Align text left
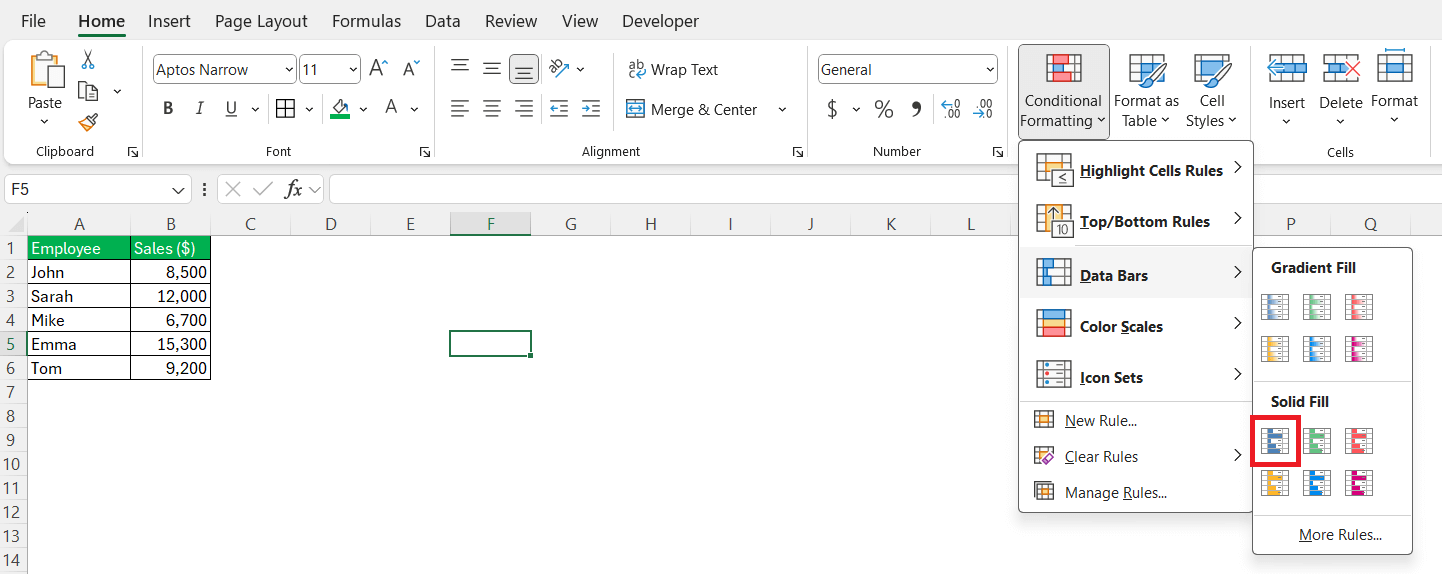The height and width of the screenshot is (574, 1442). click(460, 108)
